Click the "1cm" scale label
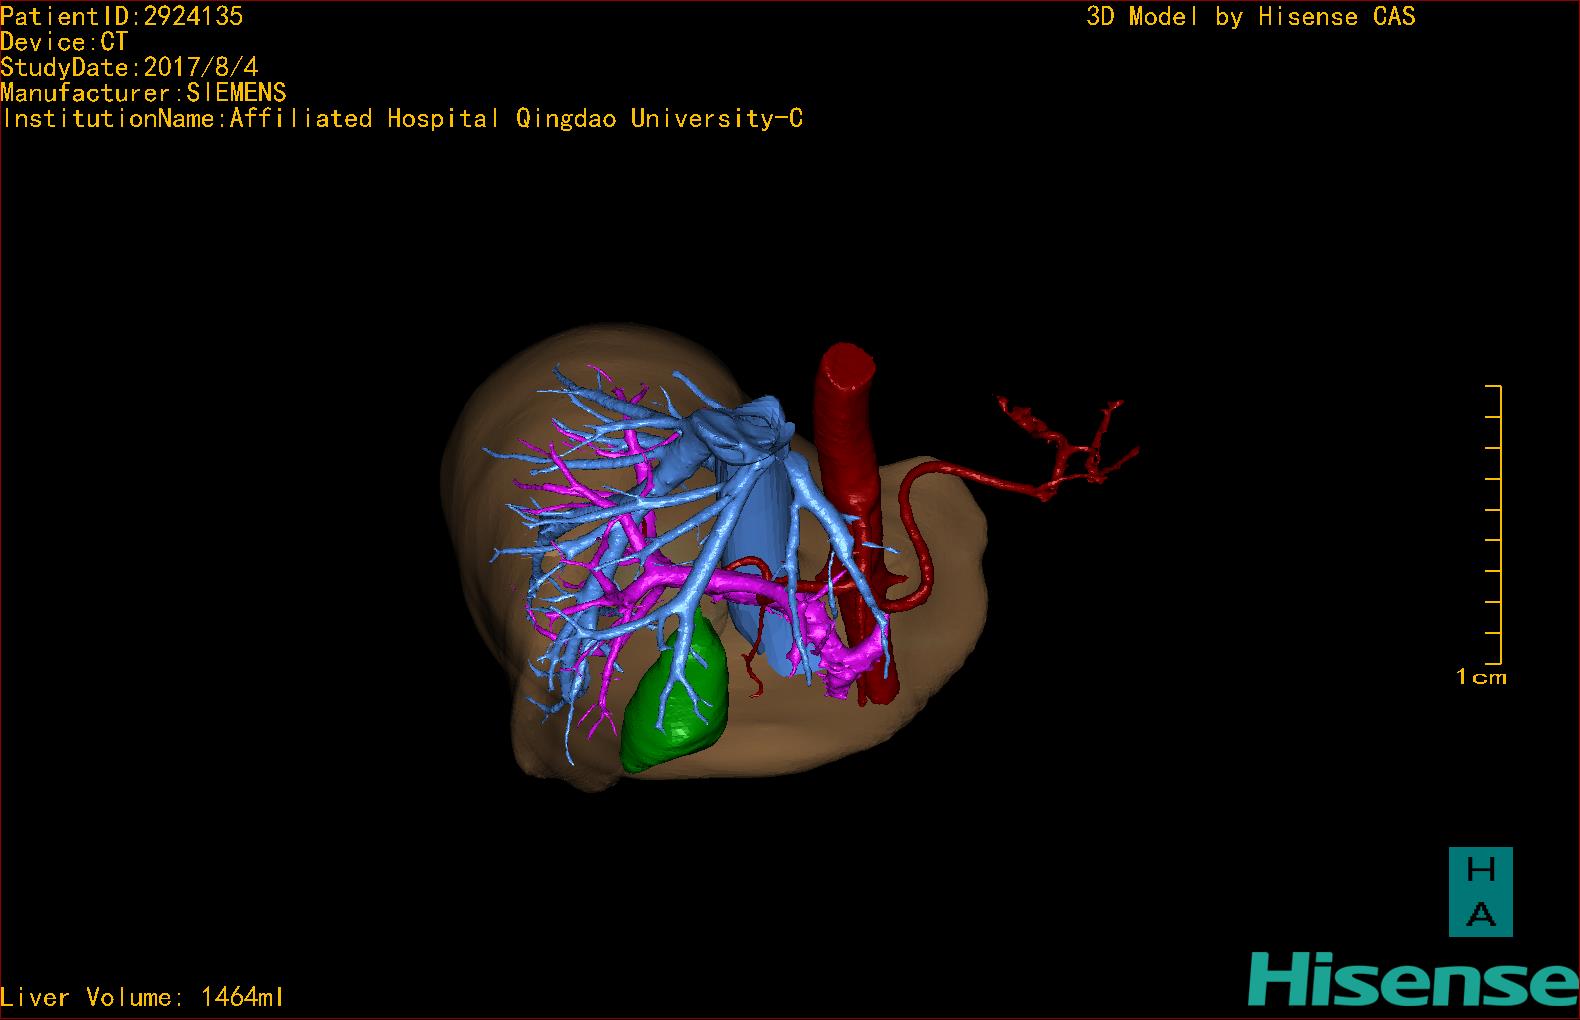1580x1020 pixels. [1481, 677]
